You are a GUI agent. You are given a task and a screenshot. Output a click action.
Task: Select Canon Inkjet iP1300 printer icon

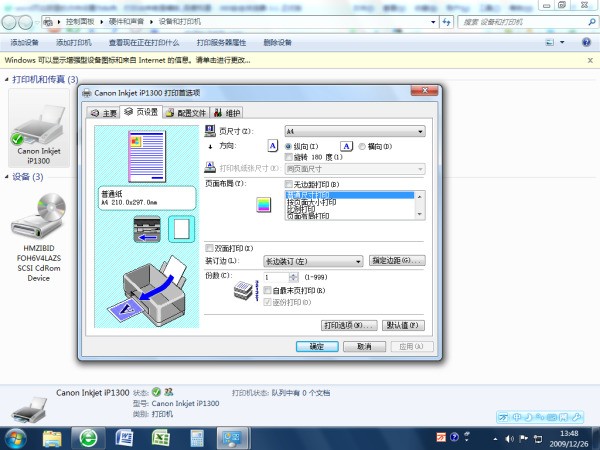click(x=39, y=129)
